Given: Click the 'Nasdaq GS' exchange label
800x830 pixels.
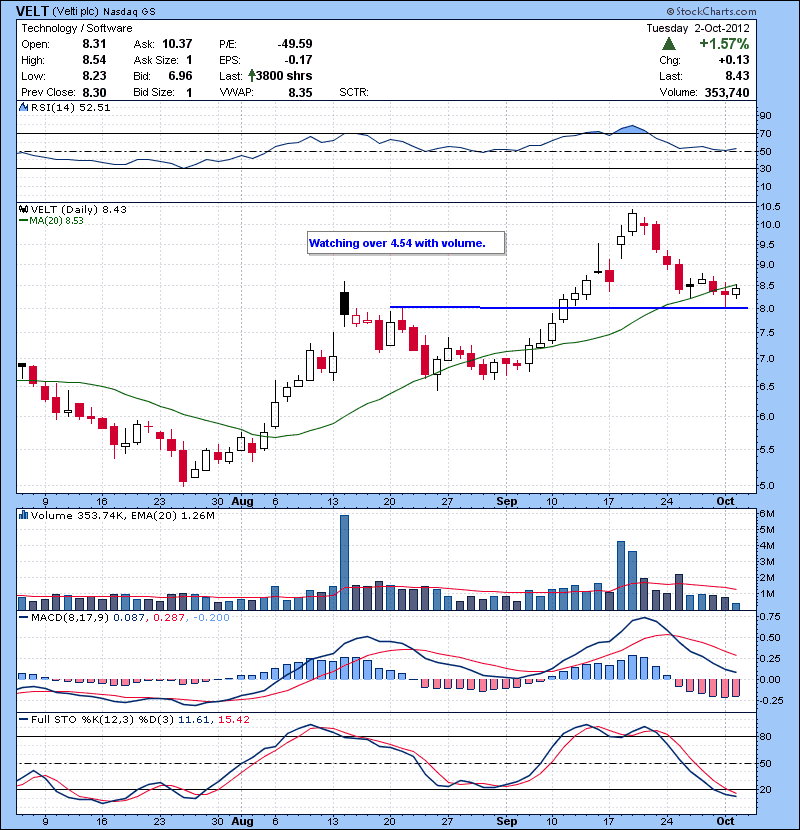Looking at the screenshot, I should (129, 12).
